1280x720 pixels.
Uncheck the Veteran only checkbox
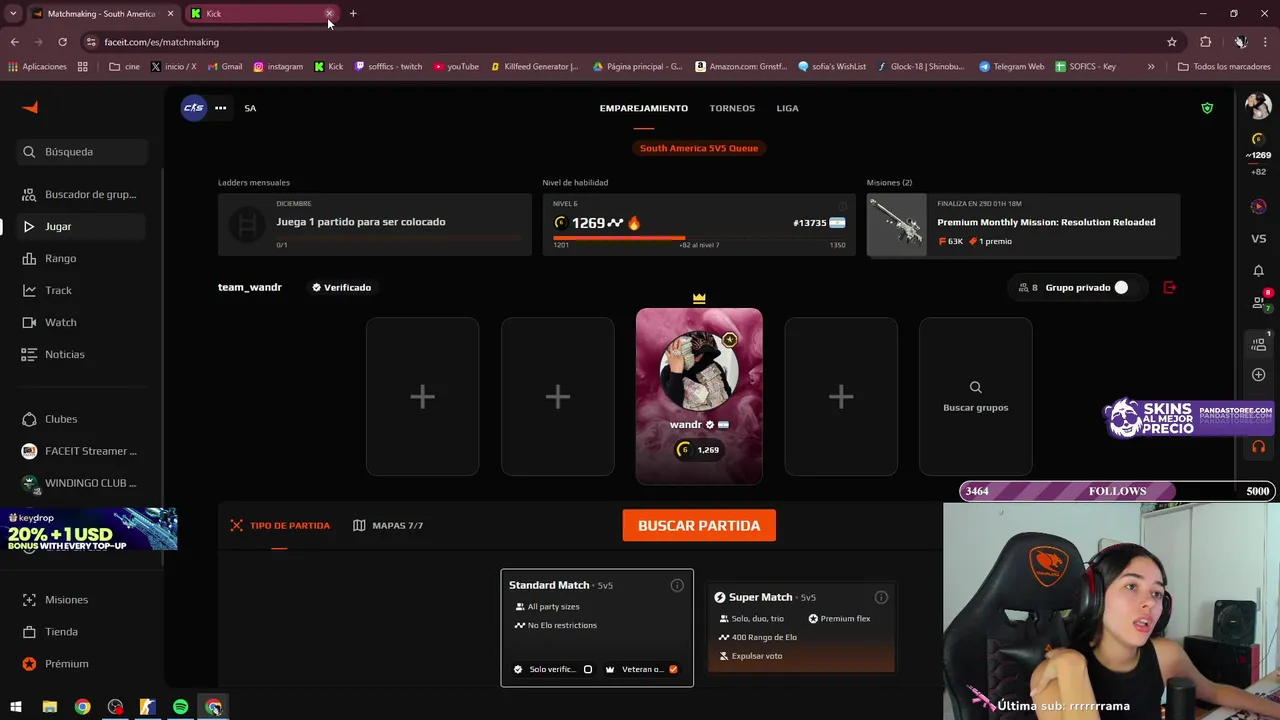click(673, 669)
